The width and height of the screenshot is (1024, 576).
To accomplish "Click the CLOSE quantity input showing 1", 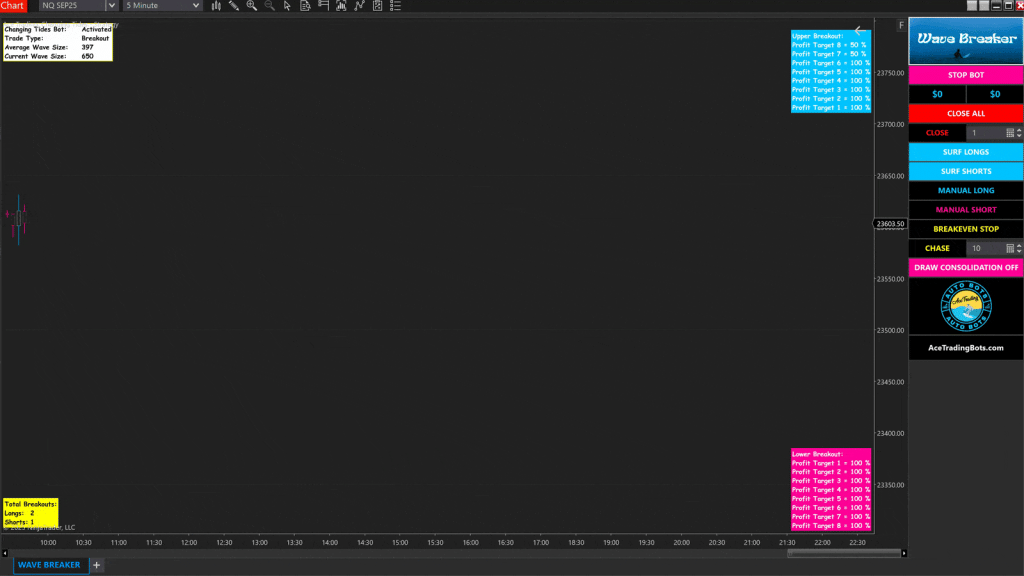I will (x=985, y=133).
